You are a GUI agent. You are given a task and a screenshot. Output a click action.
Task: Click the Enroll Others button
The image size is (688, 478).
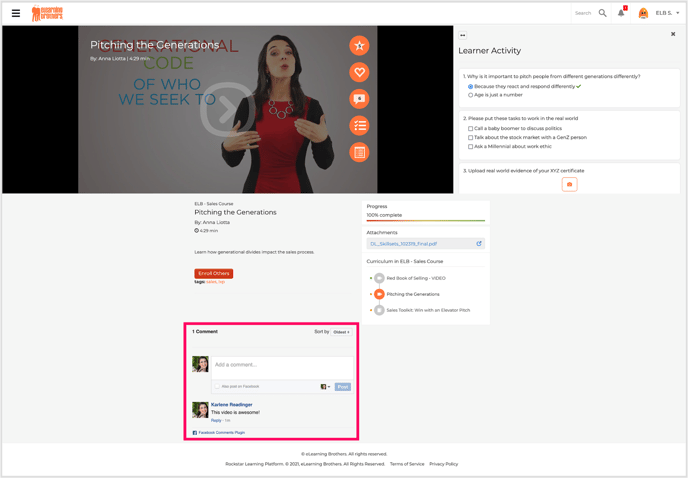213,273
